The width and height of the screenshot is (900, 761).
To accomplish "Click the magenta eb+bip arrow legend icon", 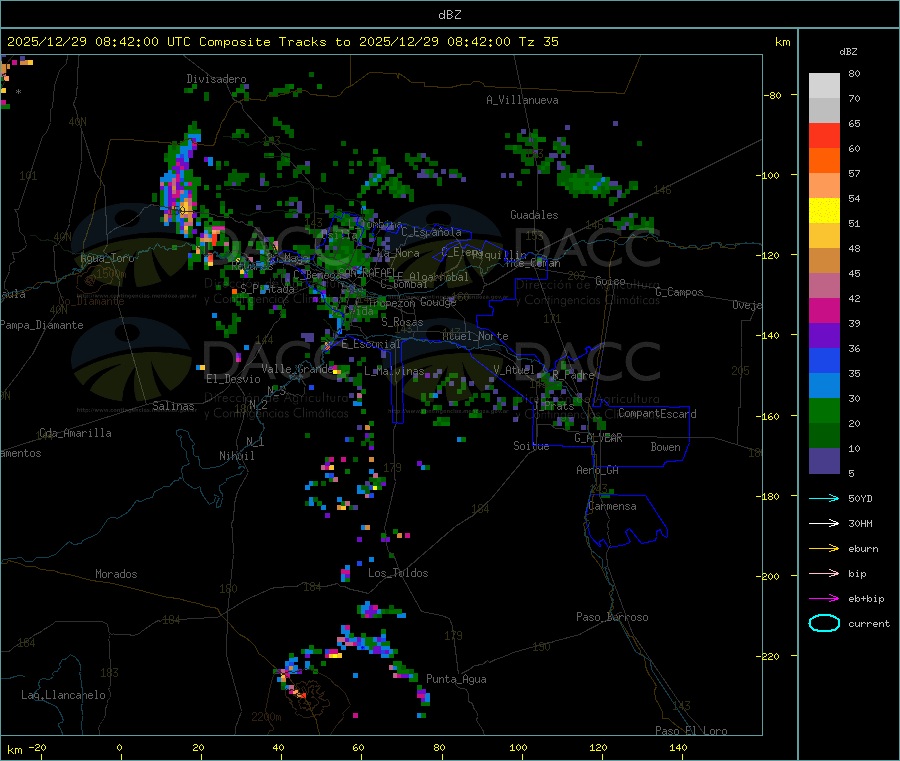I will tap(824, 599).
